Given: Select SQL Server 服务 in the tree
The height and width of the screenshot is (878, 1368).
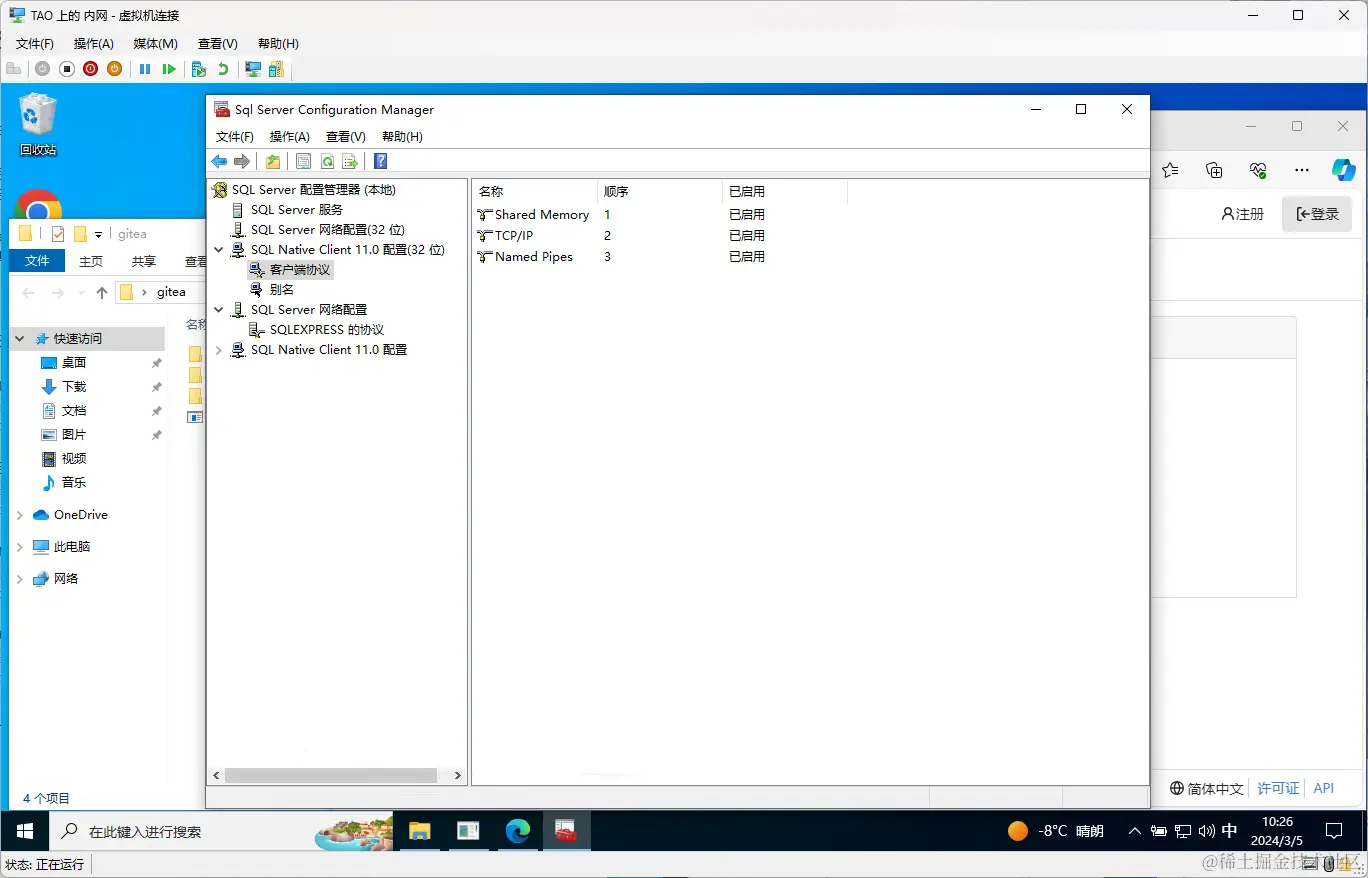Looking at the screenshot, I should (297, 210).
